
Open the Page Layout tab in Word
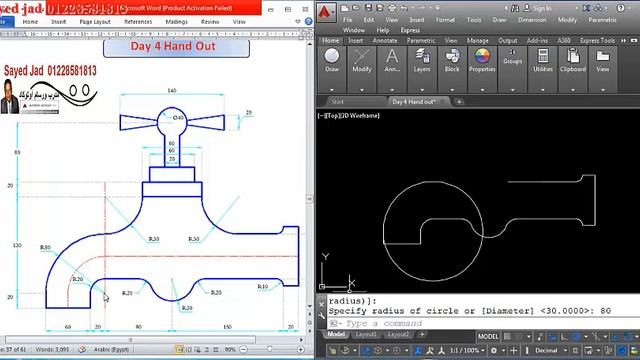pyautogui.click(x=95, y=22)
